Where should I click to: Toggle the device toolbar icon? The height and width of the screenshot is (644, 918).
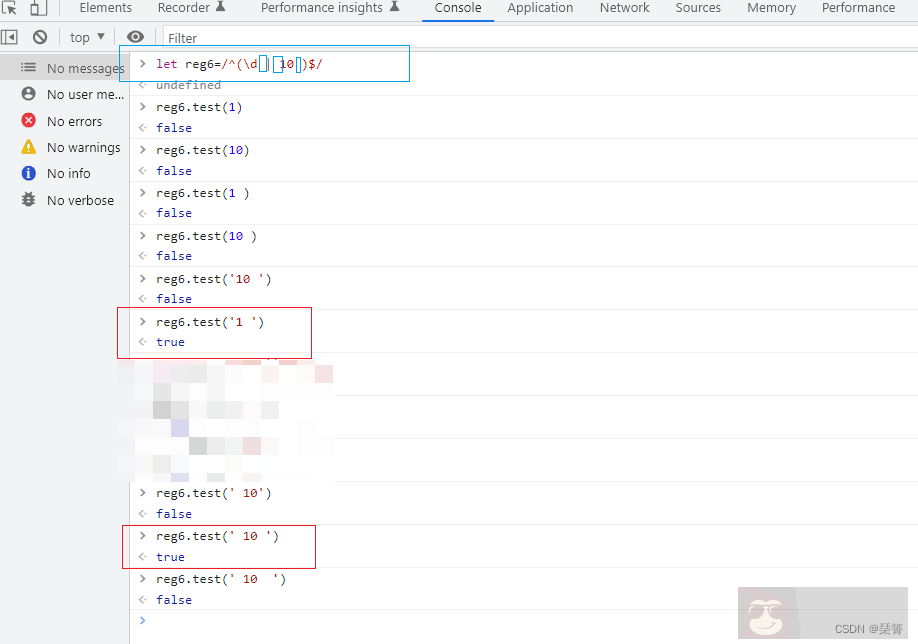(38, 8)
